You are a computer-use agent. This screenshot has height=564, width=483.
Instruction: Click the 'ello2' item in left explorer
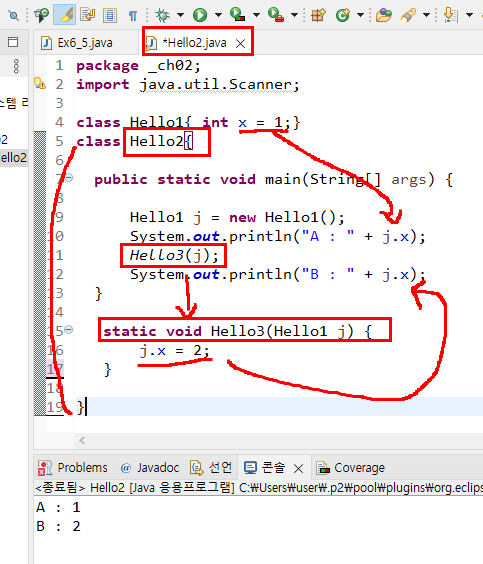point(14,158)
